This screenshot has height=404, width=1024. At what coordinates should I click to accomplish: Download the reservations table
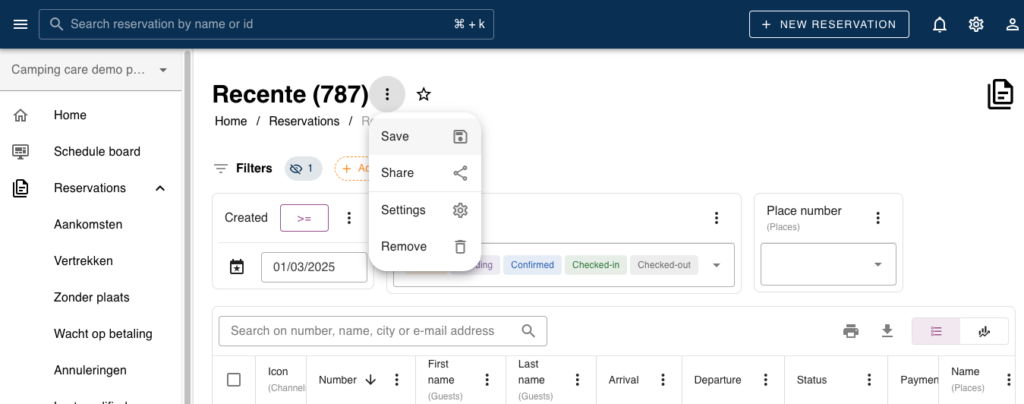887,331
